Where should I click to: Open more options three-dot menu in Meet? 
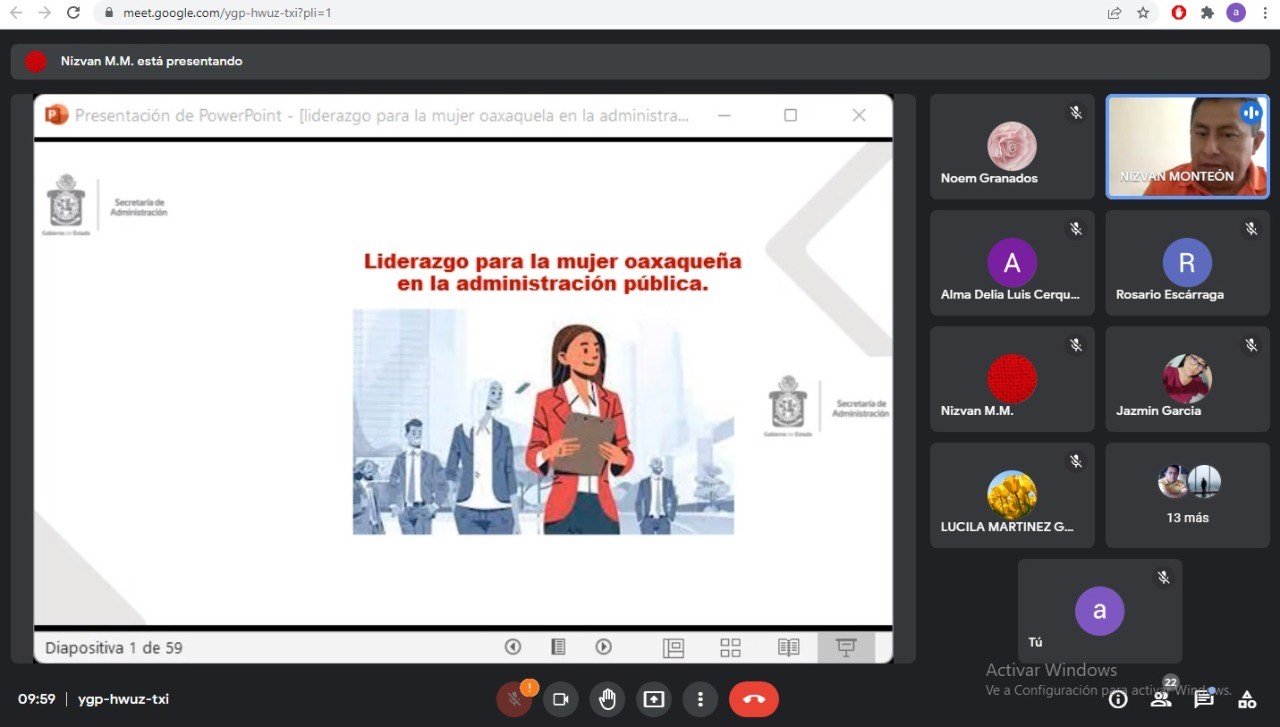coord(700,699)
